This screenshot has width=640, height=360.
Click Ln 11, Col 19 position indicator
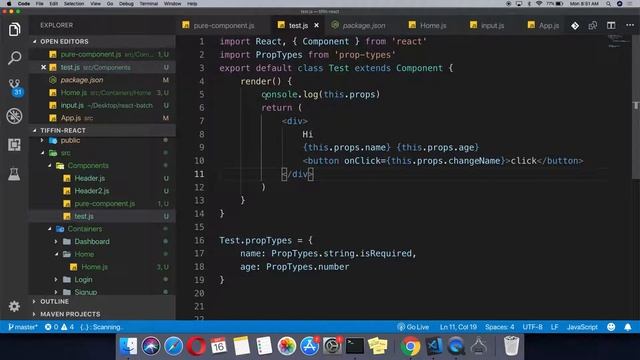(458, 327)
